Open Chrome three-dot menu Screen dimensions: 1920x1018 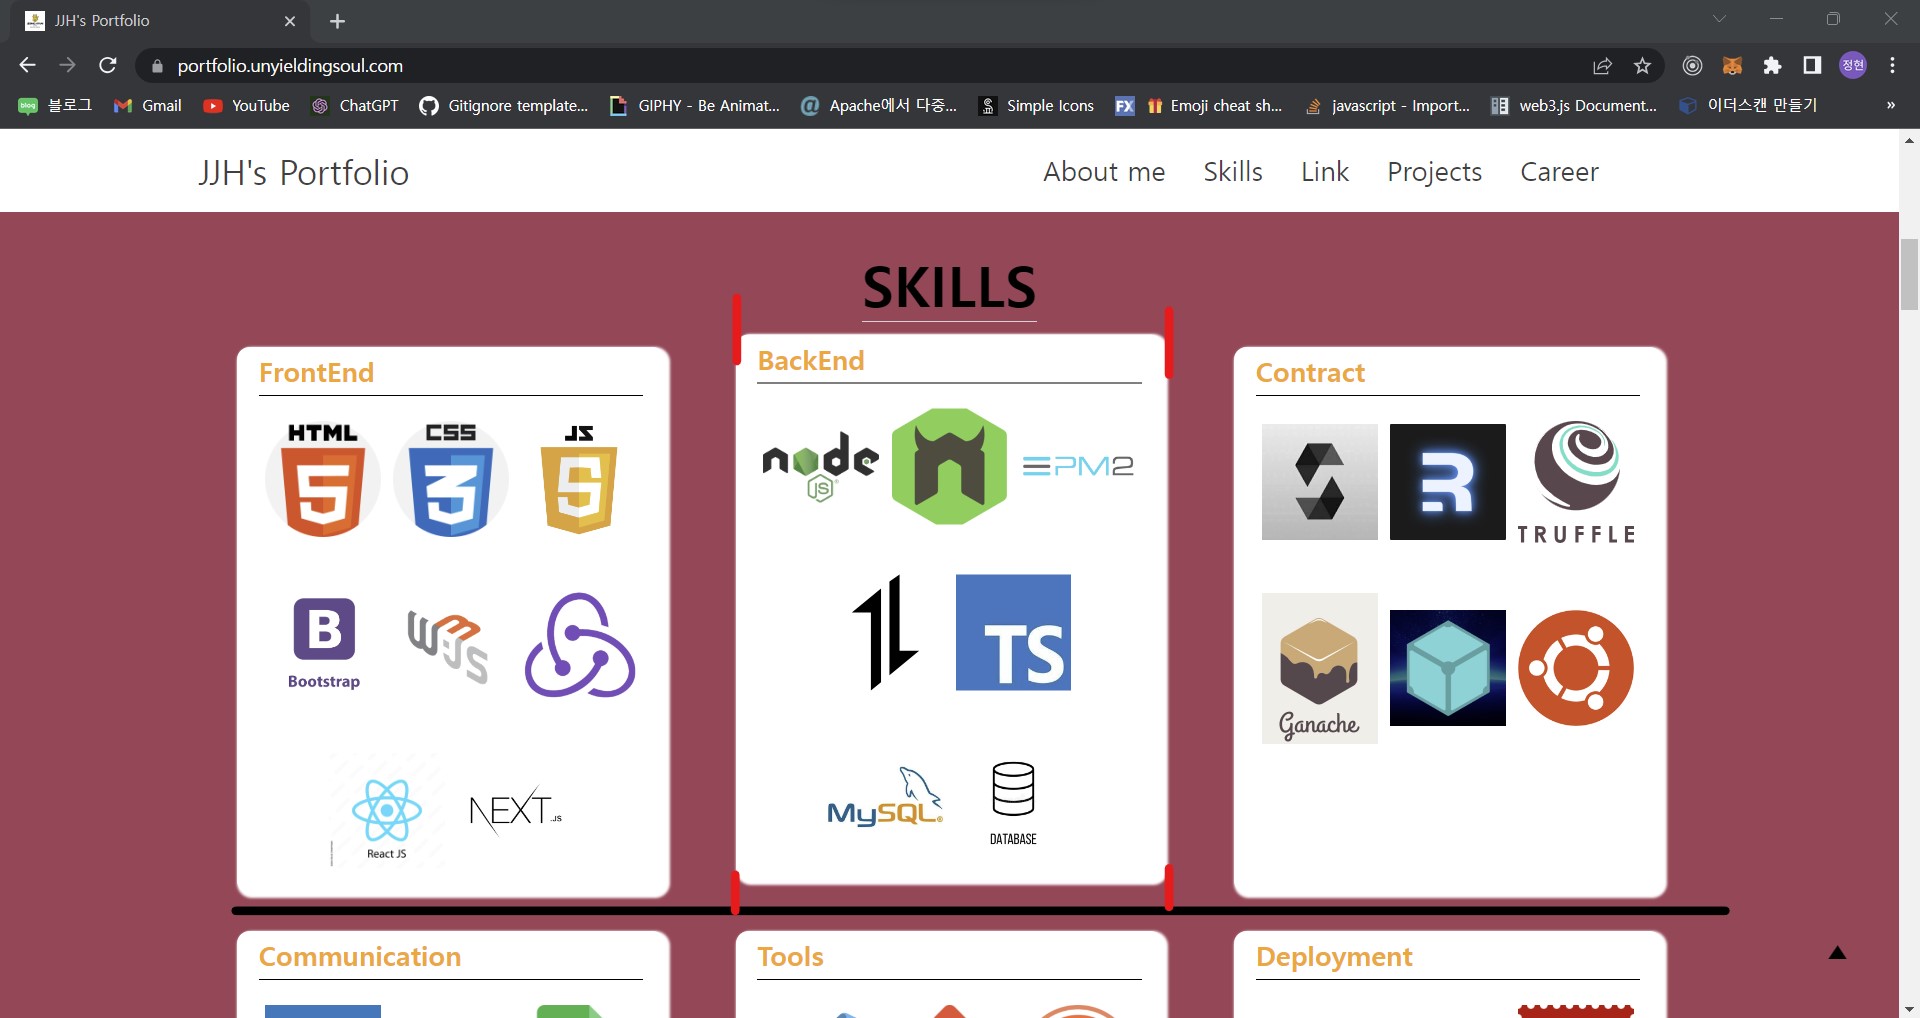pyautogui.click(x=1892, y=65)
